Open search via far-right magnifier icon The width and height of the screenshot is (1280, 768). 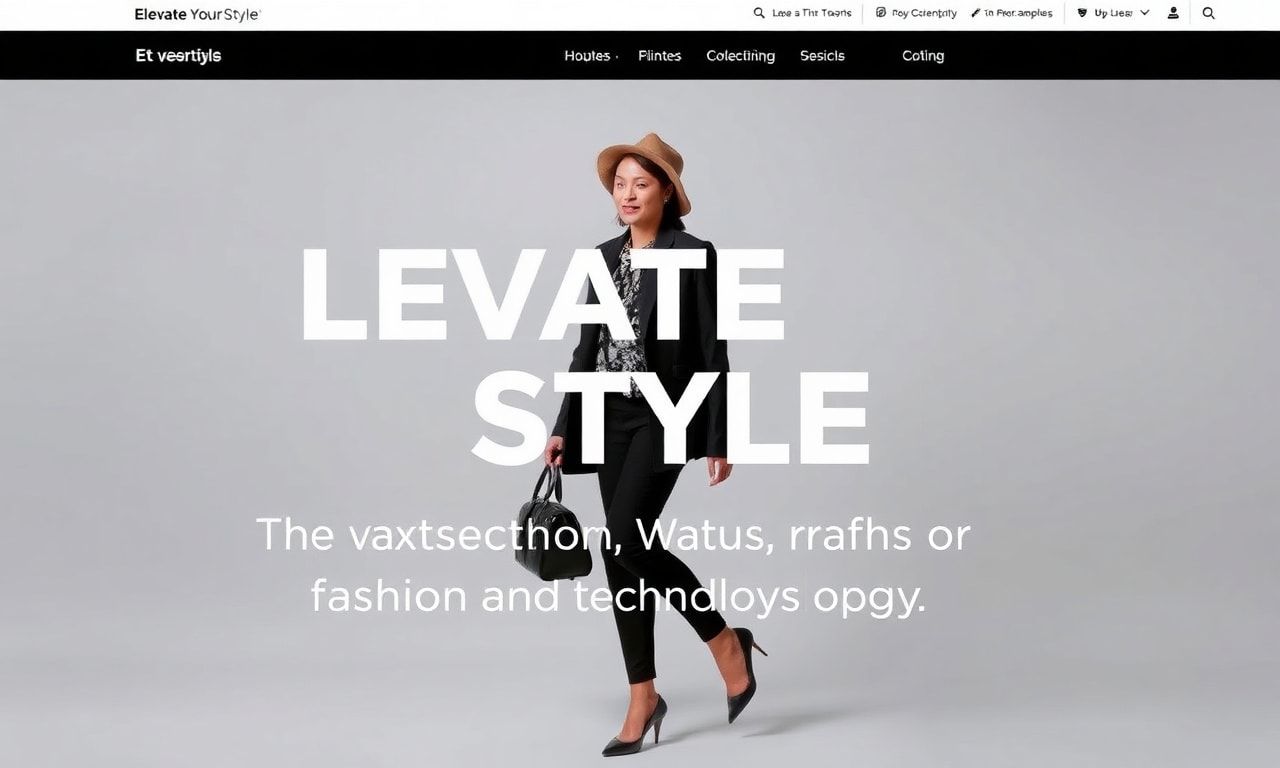pos(1208,13)
